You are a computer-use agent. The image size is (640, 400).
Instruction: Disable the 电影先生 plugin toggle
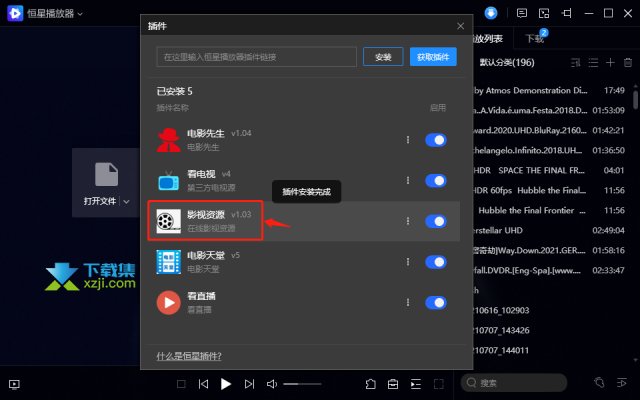coord(436,140)
